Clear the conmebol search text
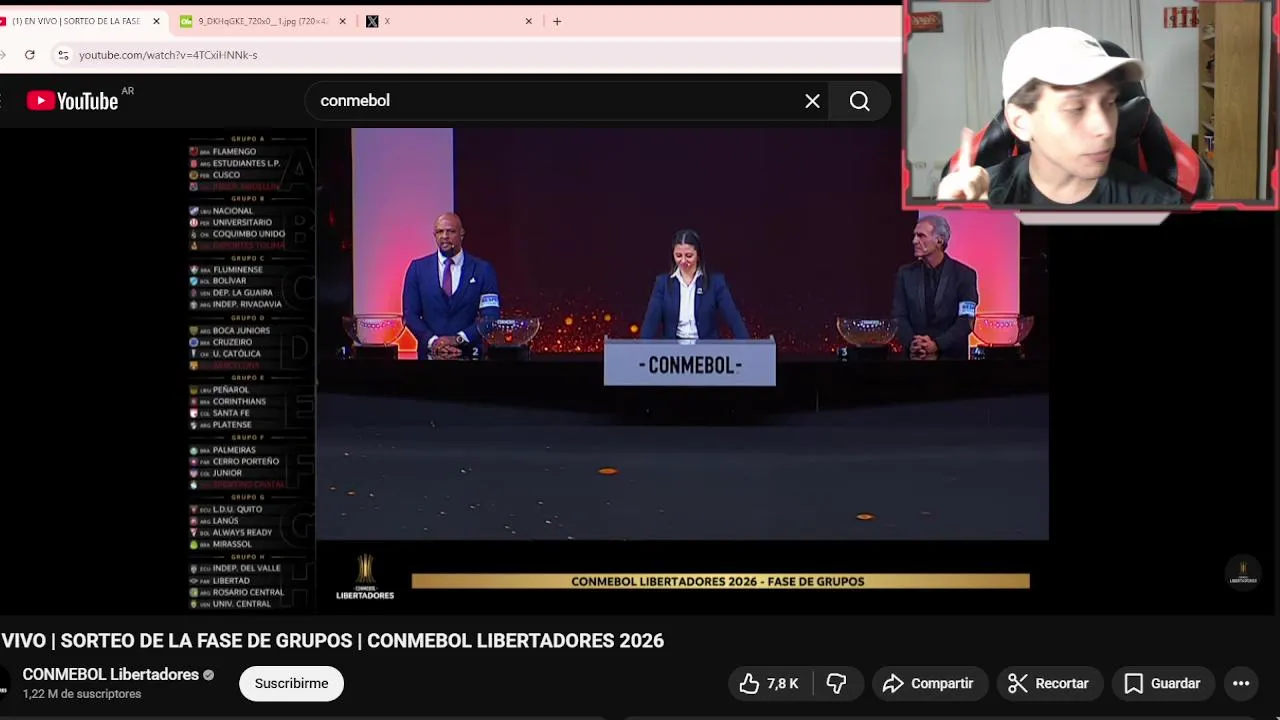1280x720 pixels. click(812, 101)
